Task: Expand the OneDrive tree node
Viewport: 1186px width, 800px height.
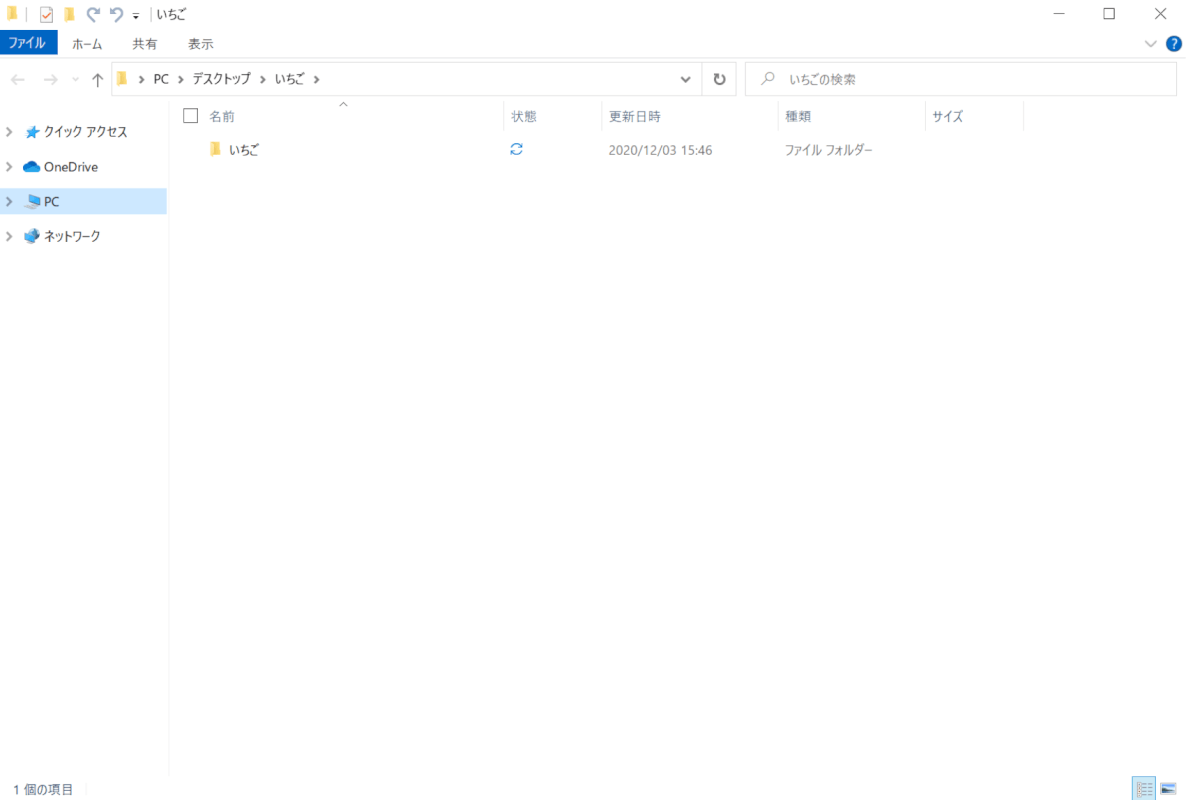Action: 10,167
